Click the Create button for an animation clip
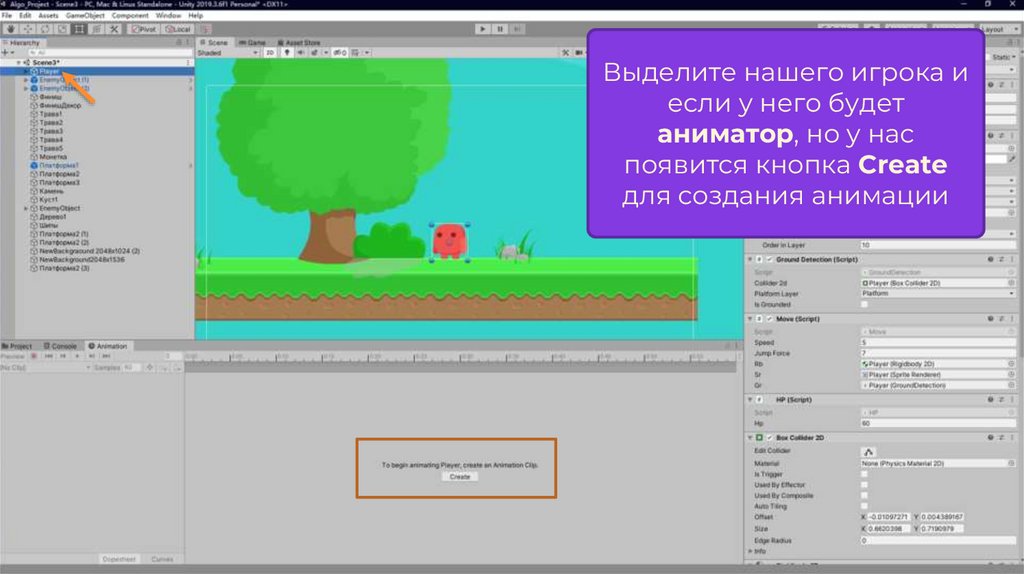The height and width of the screenshot is (574, 1024). (x=459, y=477)
